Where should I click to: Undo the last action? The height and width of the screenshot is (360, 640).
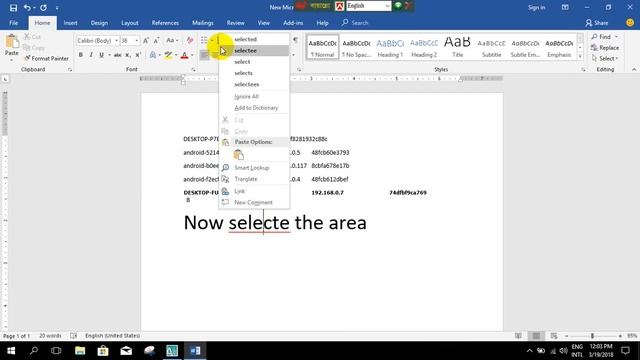click(27, 8)
